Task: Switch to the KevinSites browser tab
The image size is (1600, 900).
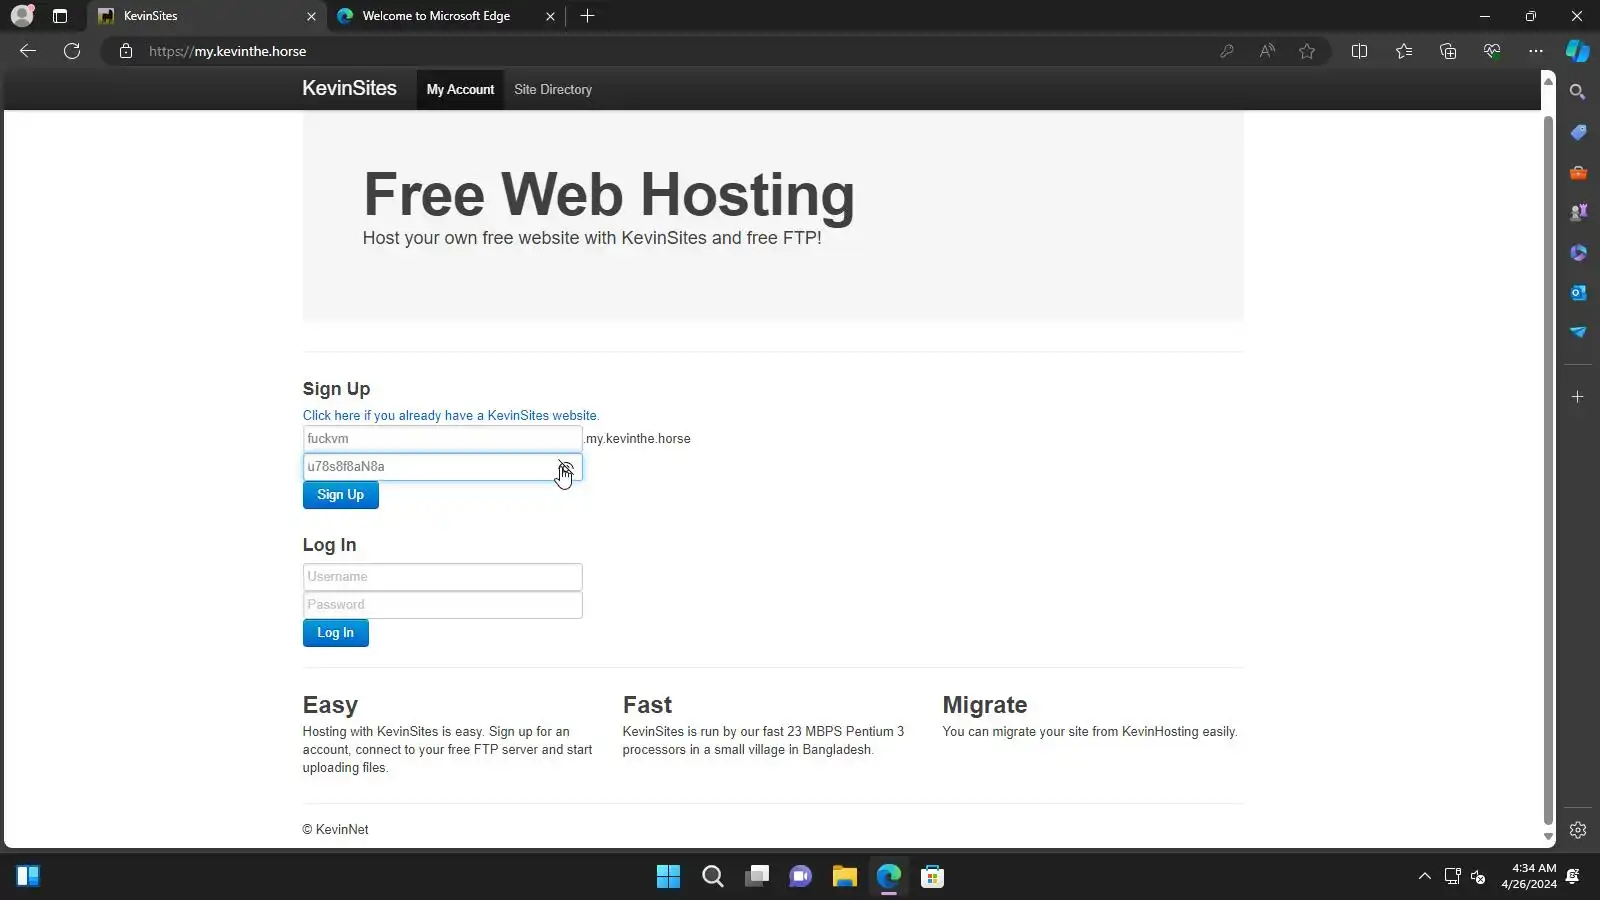Action: (x=205, y=16)
